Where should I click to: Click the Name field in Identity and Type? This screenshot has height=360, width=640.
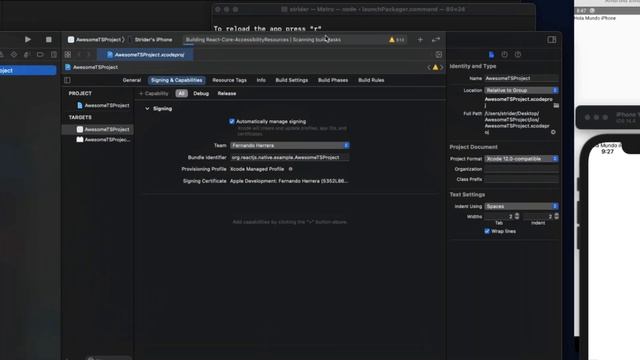[x=521, y=78]
